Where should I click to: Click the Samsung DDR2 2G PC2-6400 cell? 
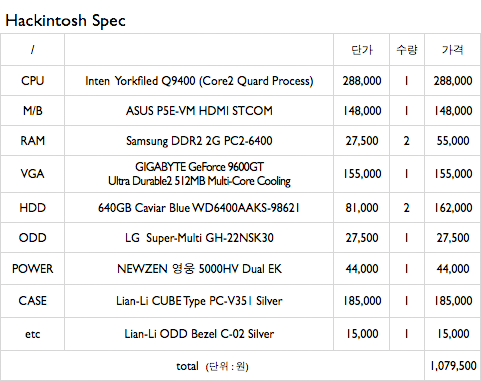[199, 141]
